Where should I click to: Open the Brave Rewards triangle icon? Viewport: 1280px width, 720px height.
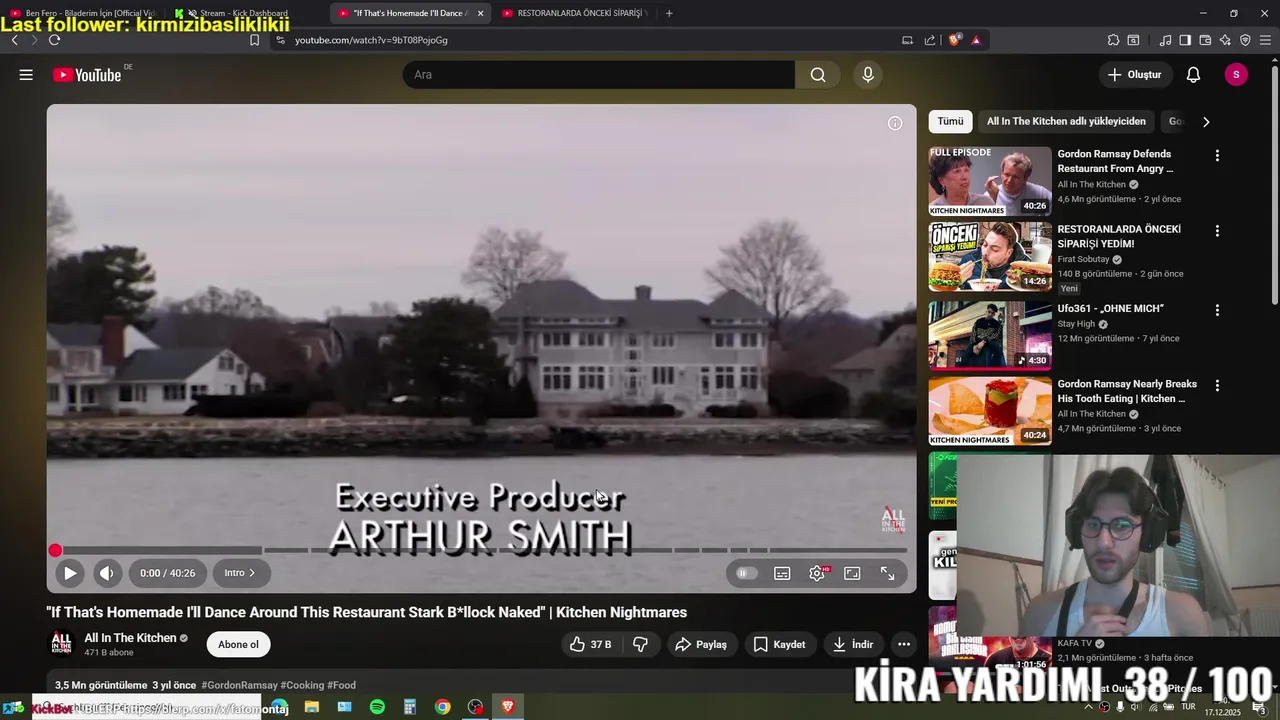point(976,40)
